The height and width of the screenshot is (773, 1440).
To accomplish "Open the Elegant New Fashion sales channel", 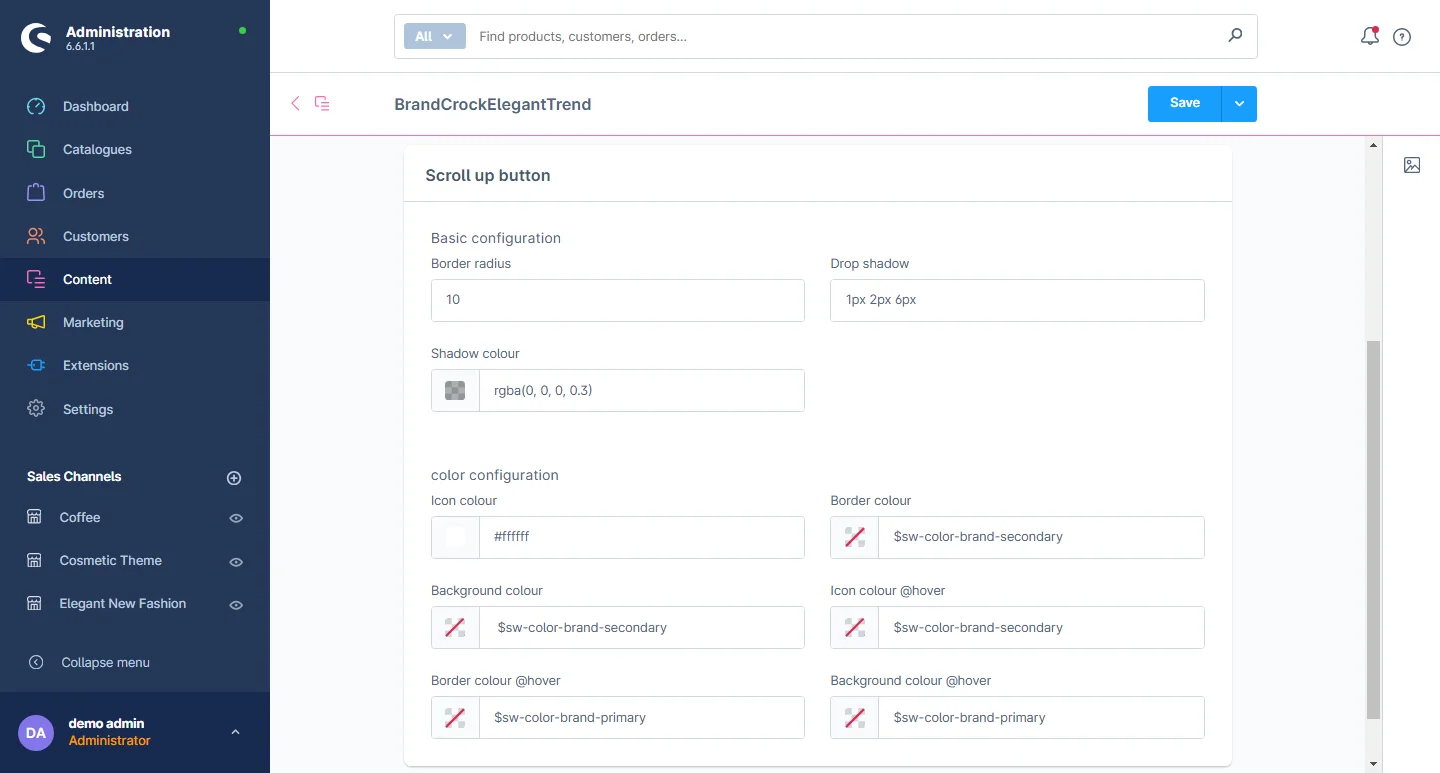I will (122, 603).
